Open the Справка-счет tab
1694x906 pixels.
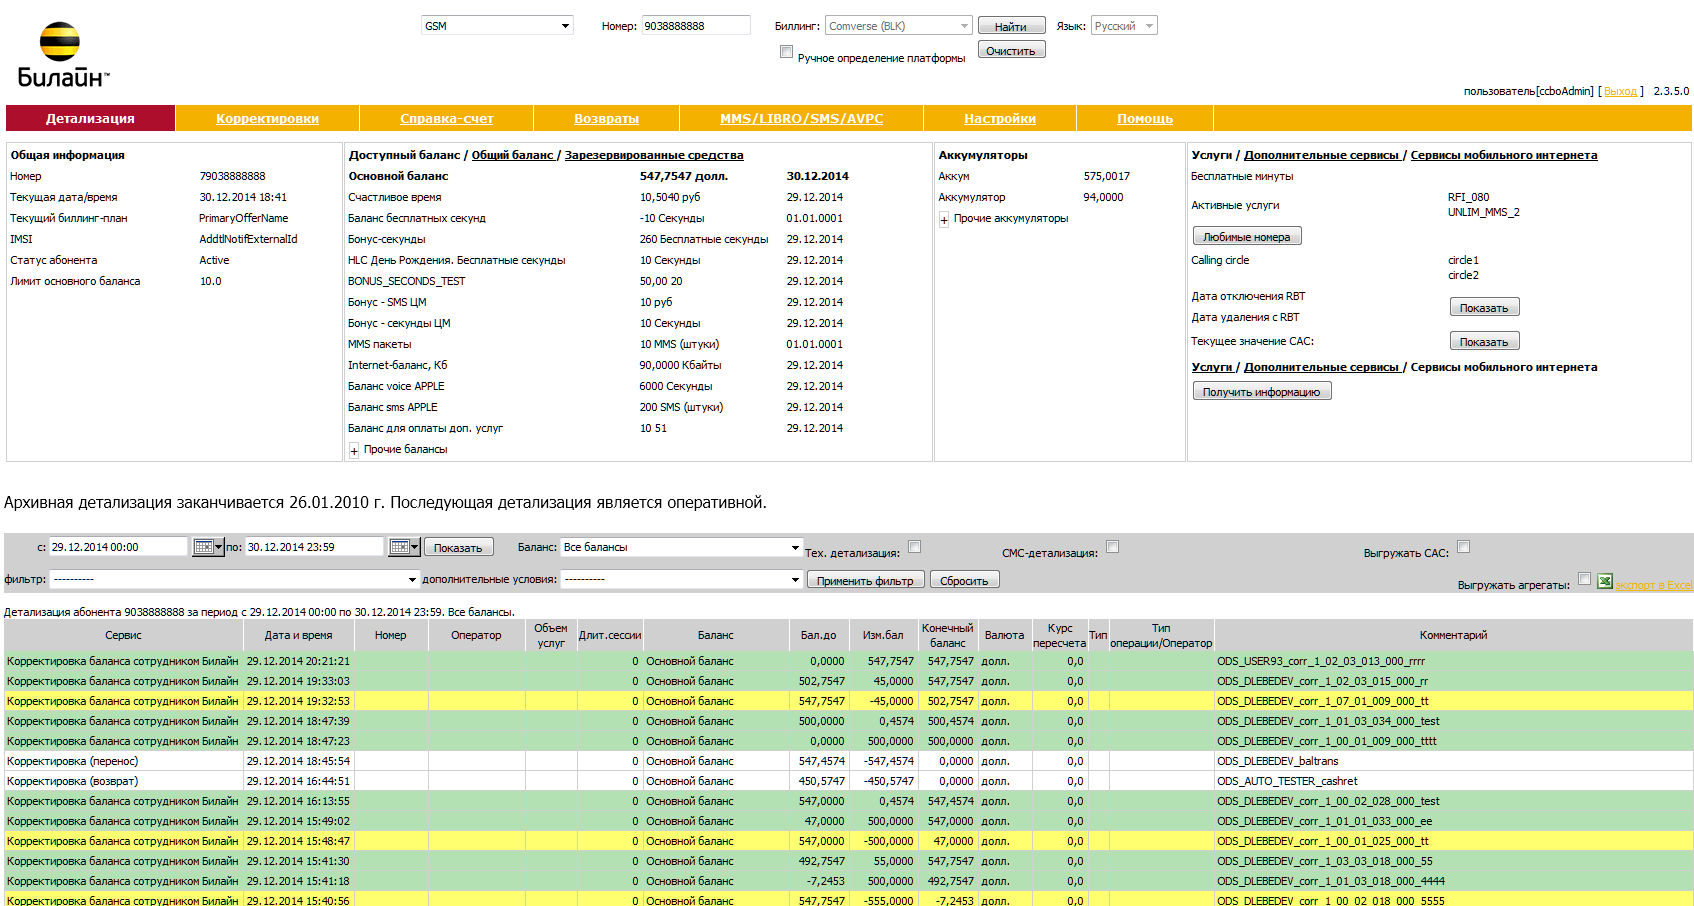pos(446,118)
